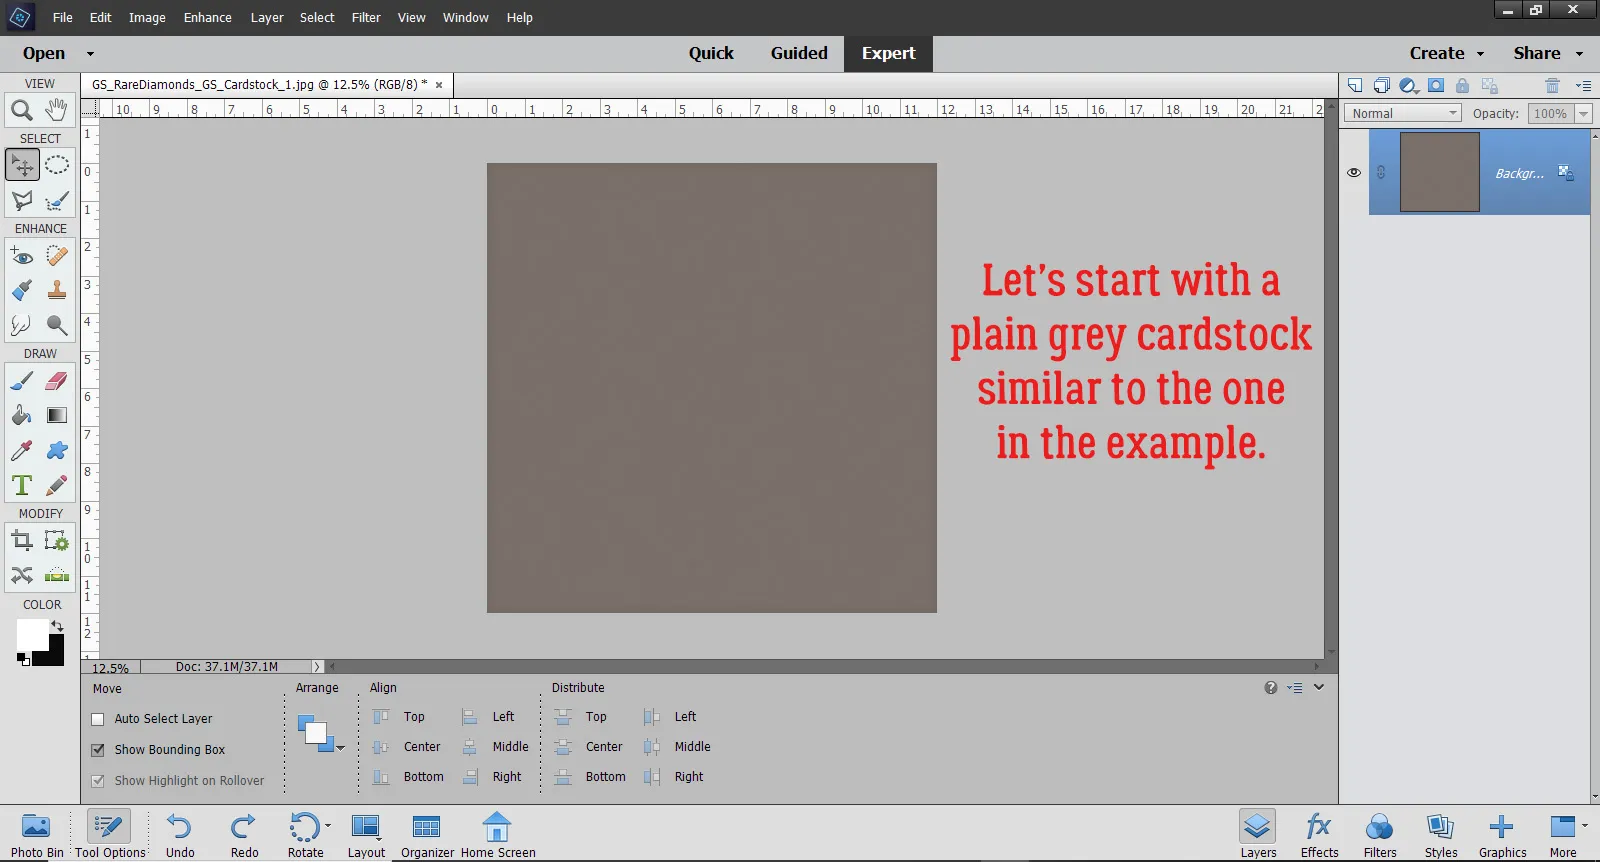Image resolution: width=1600 pixels, height=862 pixels.
Task: Open the Organizer
Action: coord(427,835)
